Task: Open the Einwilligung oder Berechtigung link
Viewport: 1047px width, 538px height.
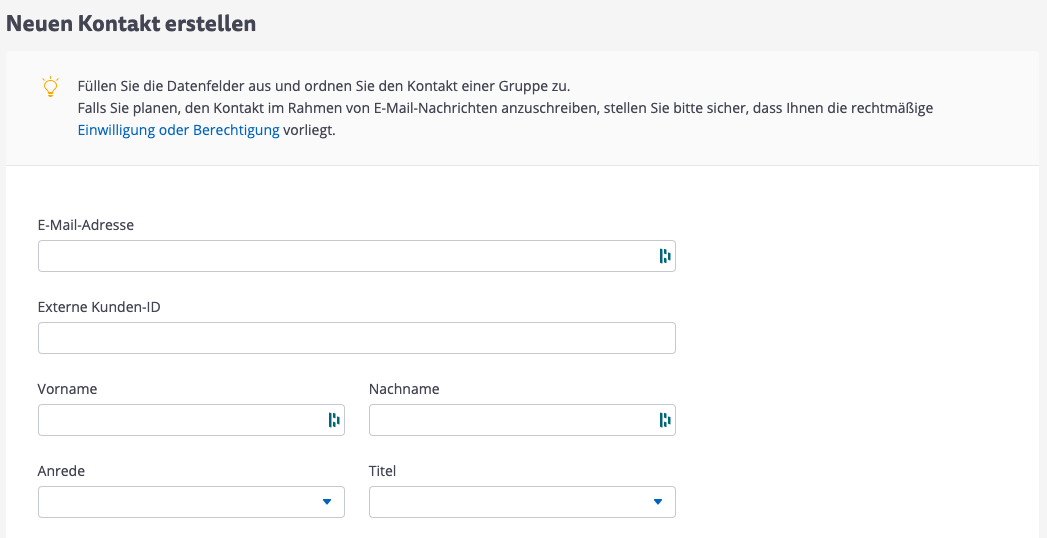Action: 178,130
